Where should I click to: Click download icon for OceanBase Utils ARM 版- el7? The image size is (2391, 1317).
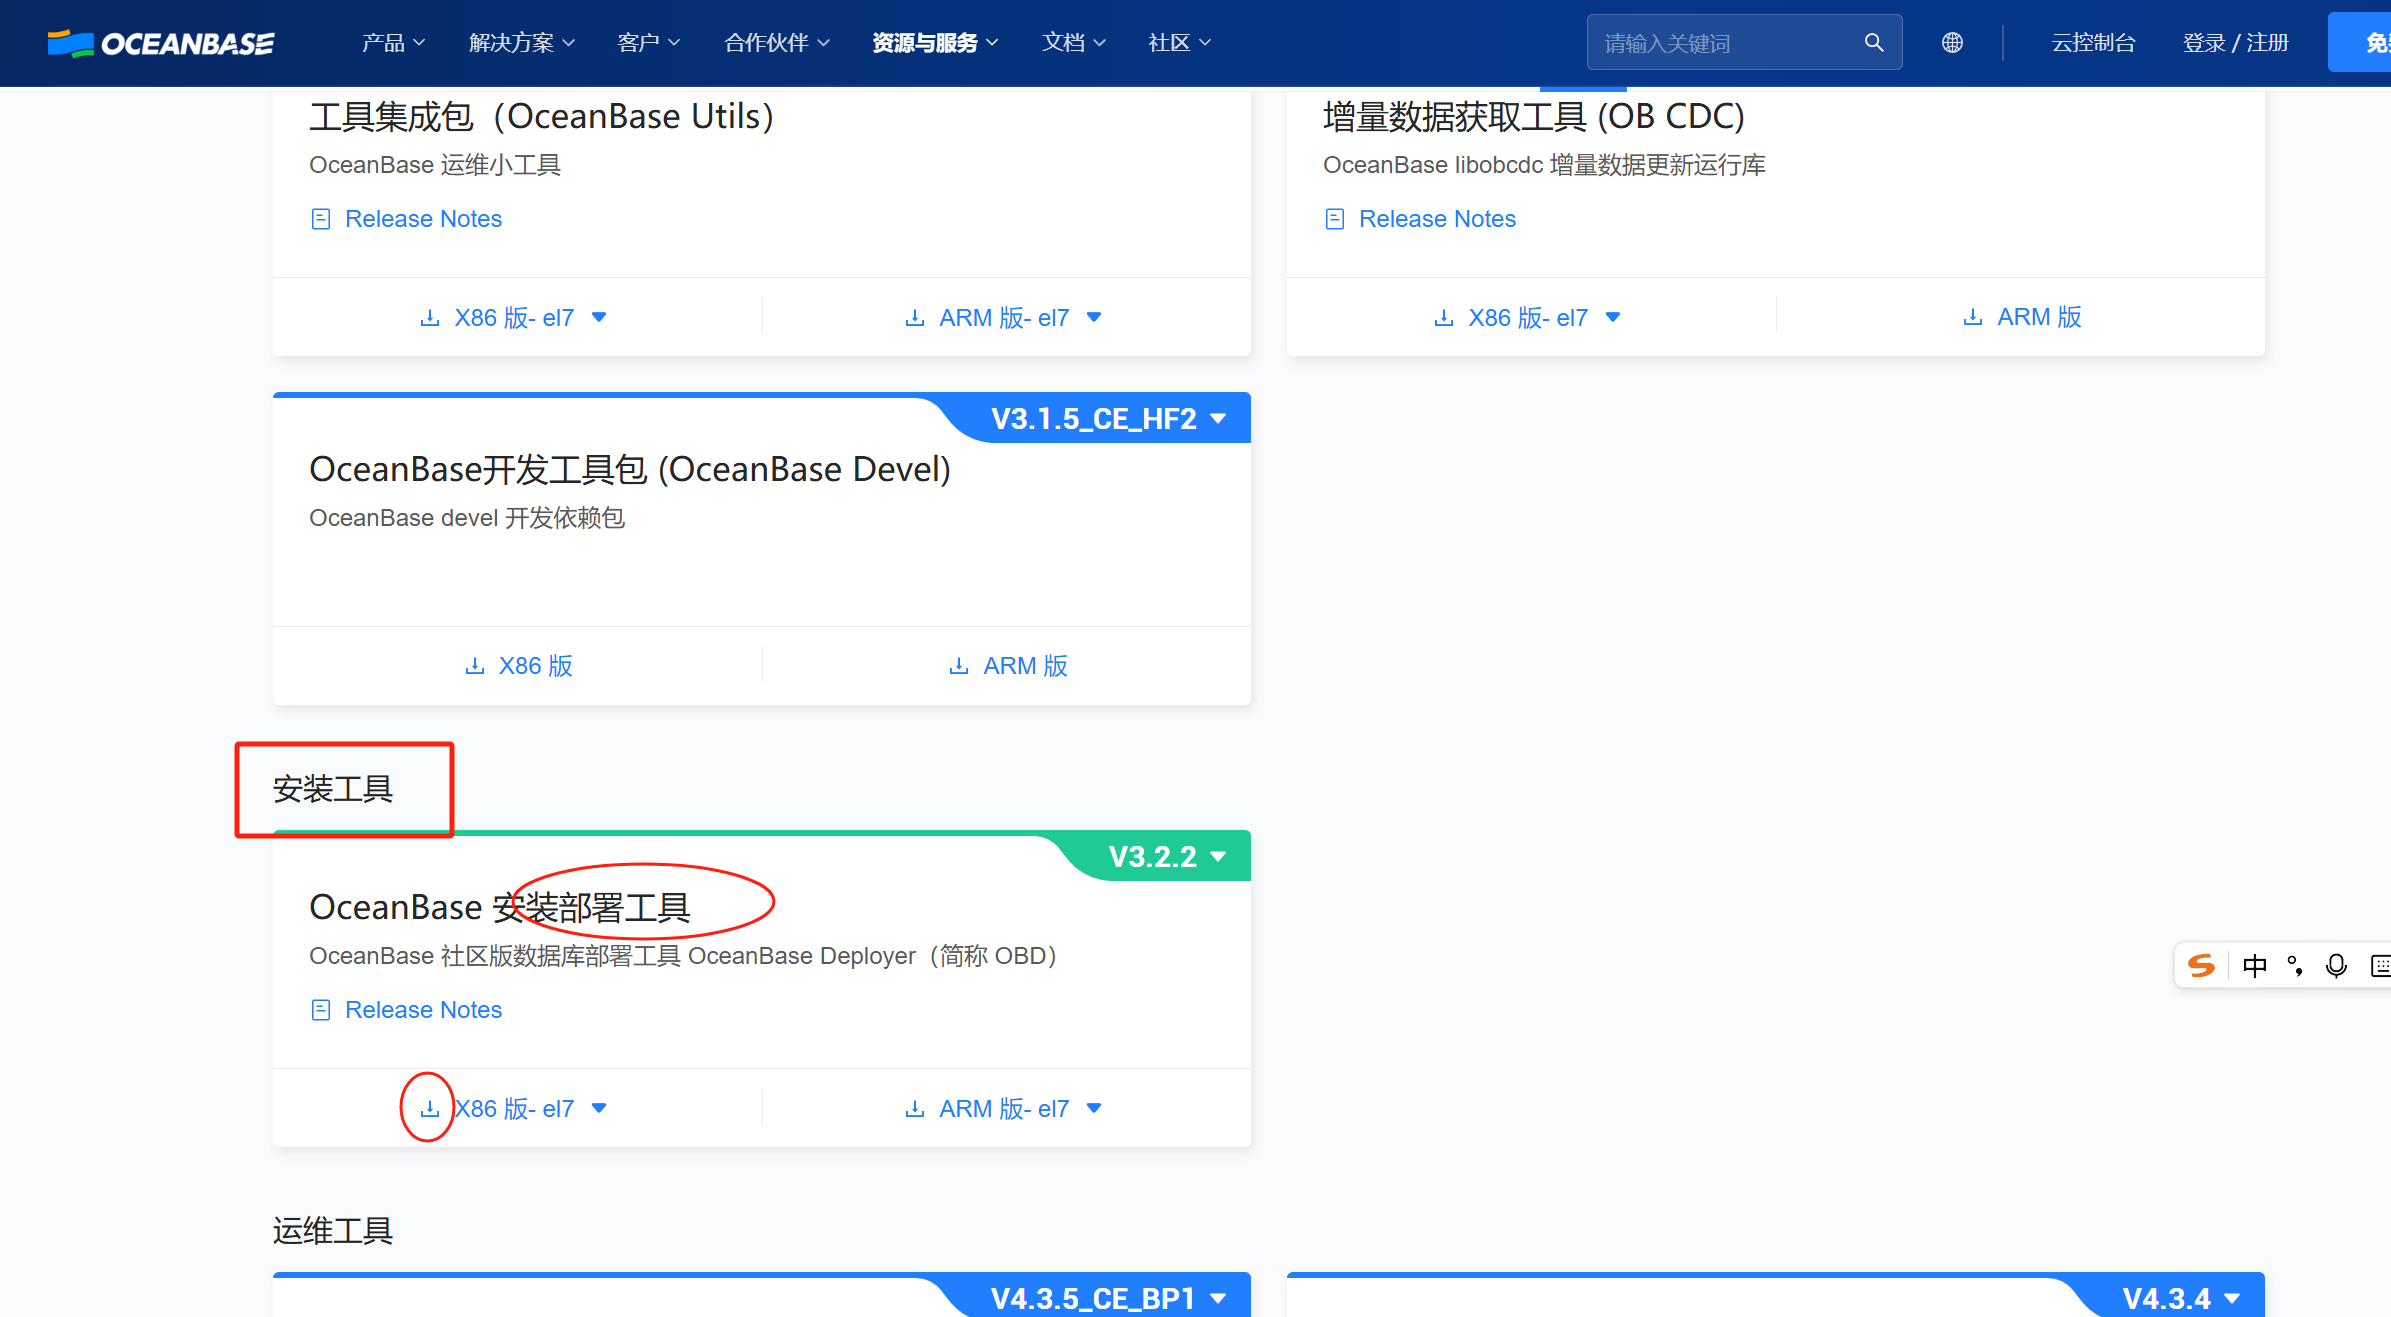915,318
